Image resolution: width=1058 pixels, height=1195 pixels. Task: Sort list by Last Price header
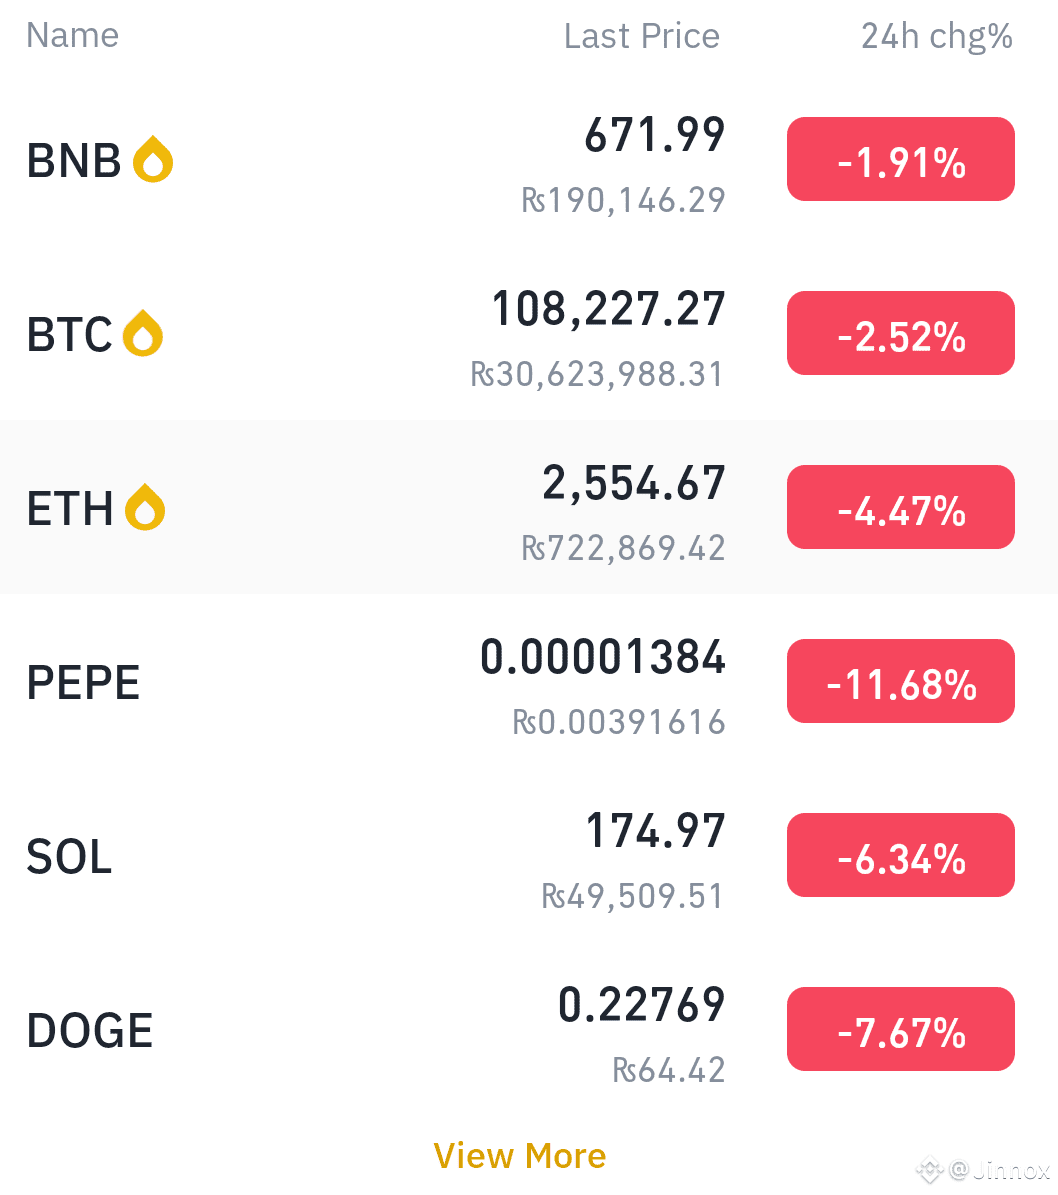point(641,36)
